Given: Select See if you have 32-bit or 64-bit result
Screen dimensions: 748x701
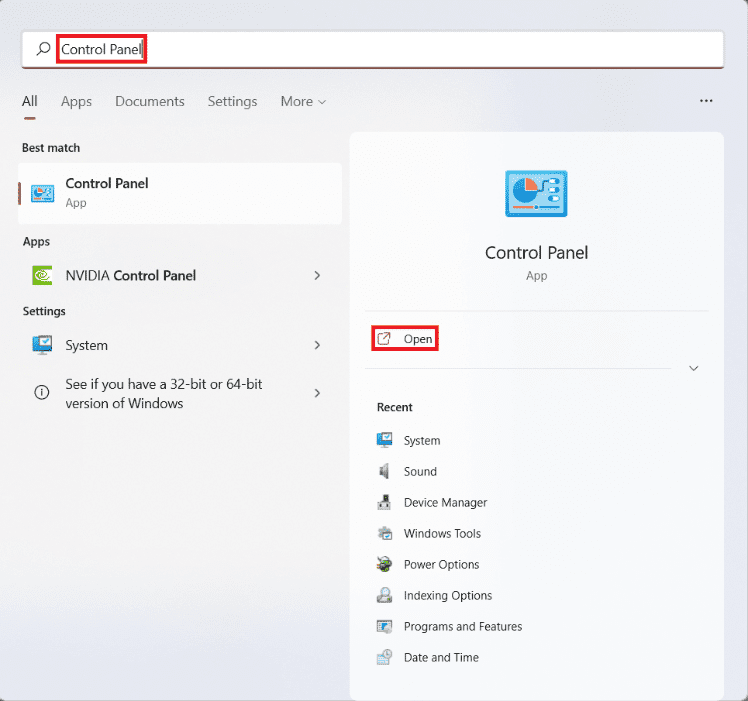Looking at the screenshot, I should click(180, 394).
